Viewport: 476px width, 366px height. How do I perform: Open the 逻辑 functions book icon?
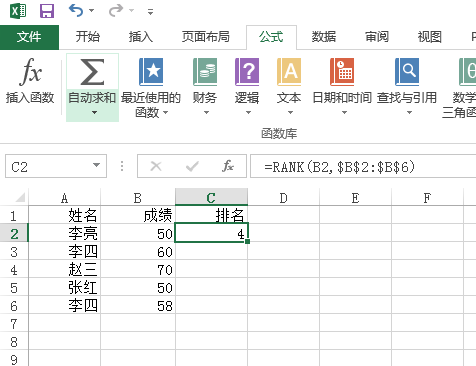(x=247, y=72)
